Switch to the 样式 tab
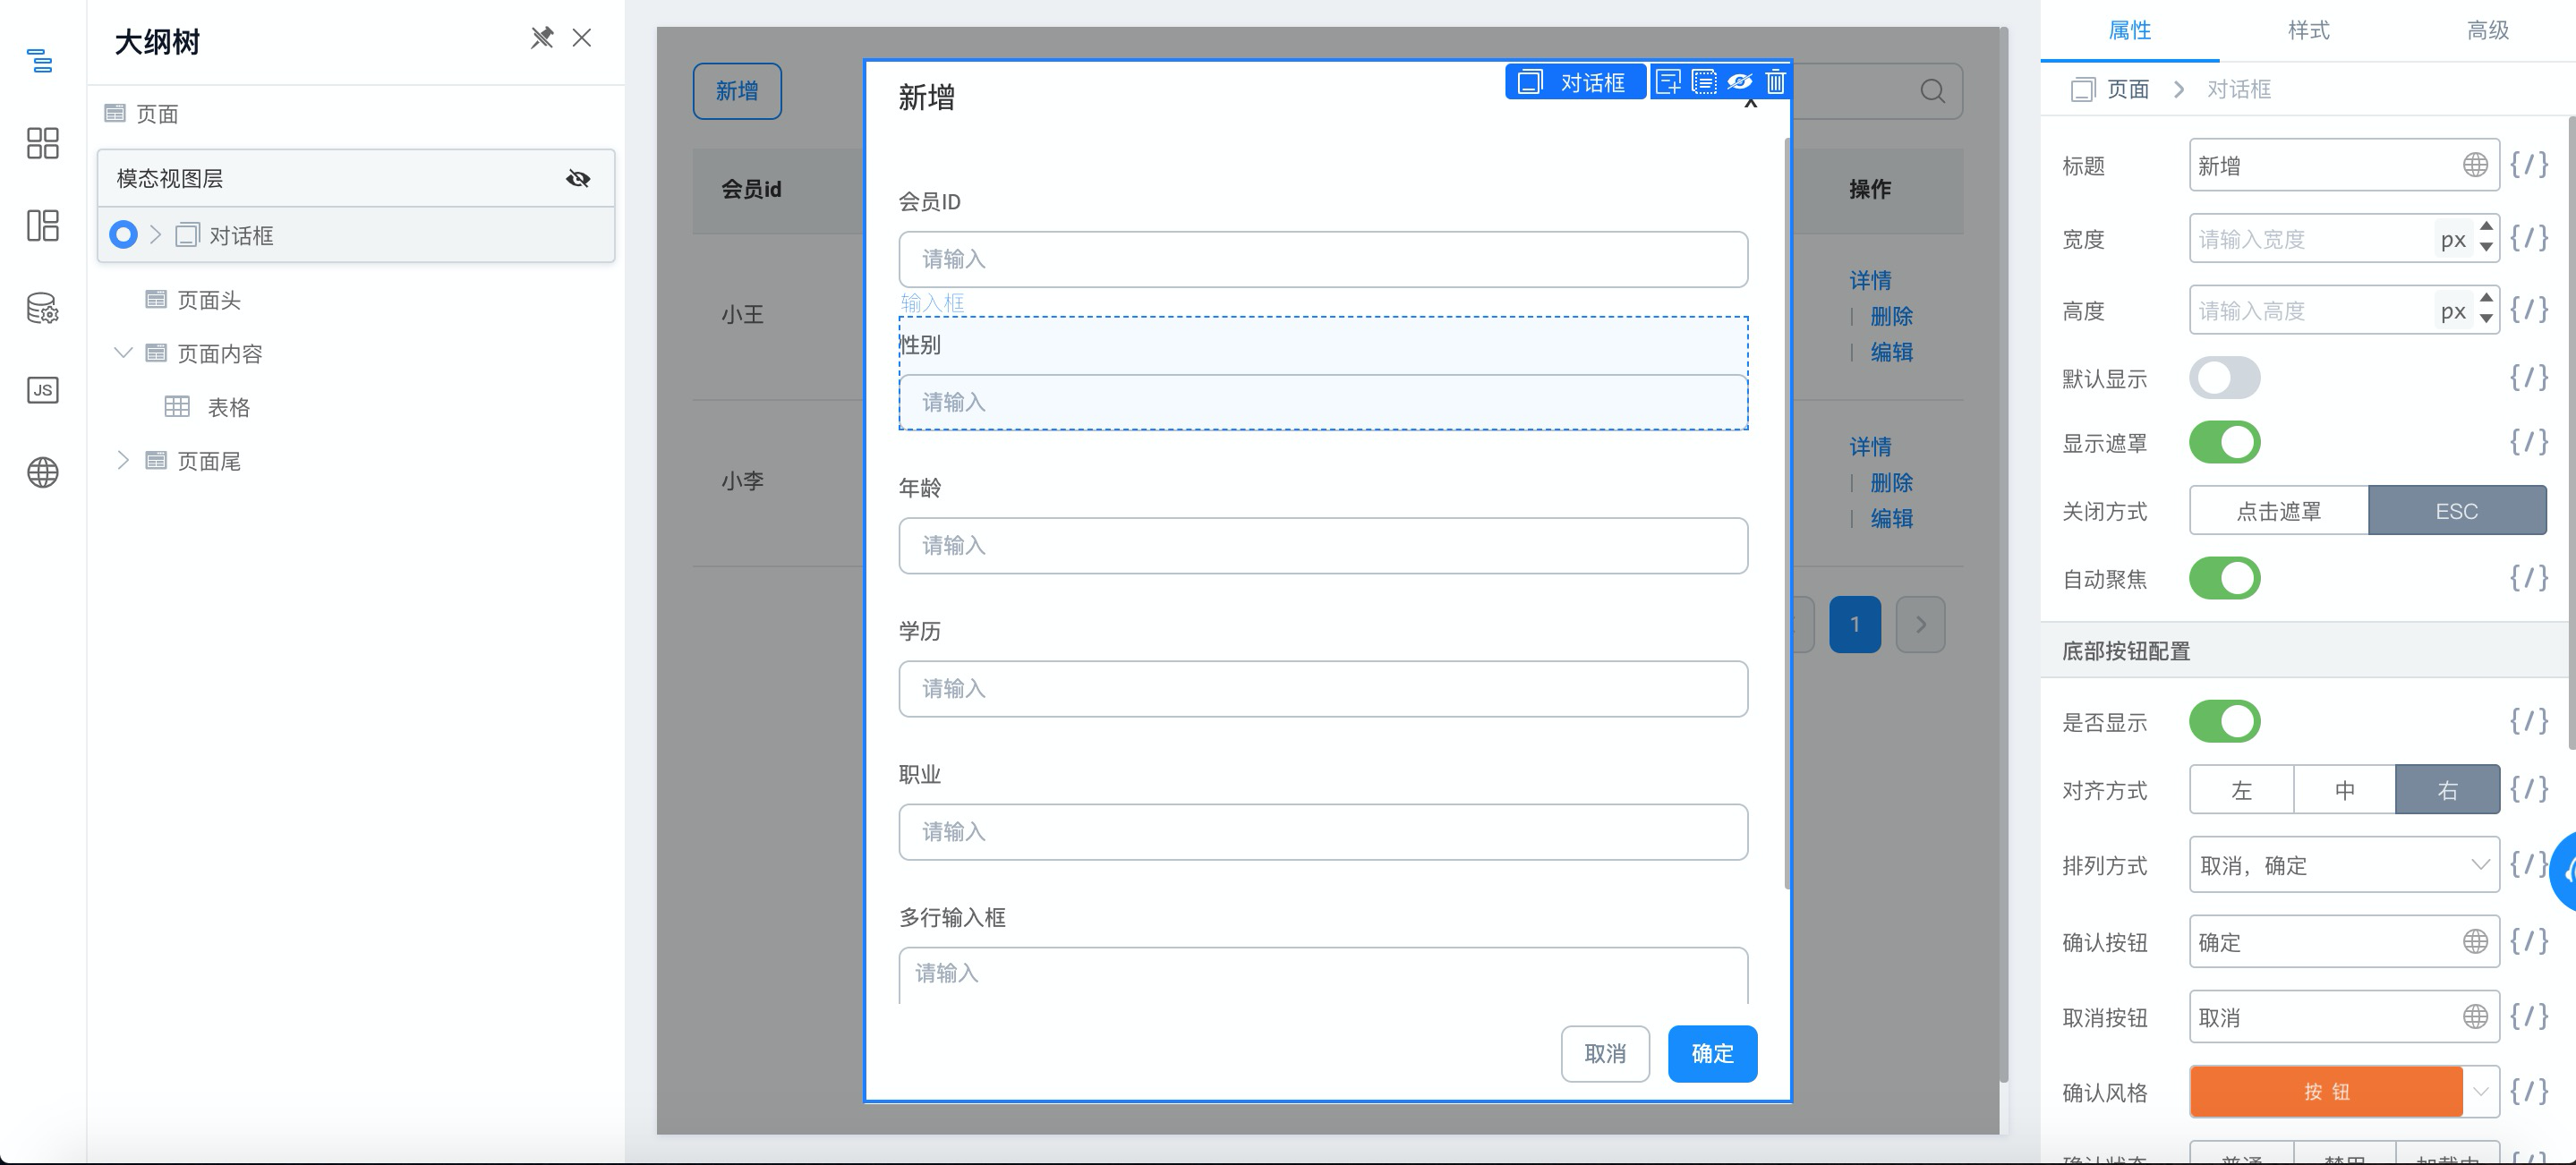This screenshot has width=2576, height=1165. [x=2308, y=30]
